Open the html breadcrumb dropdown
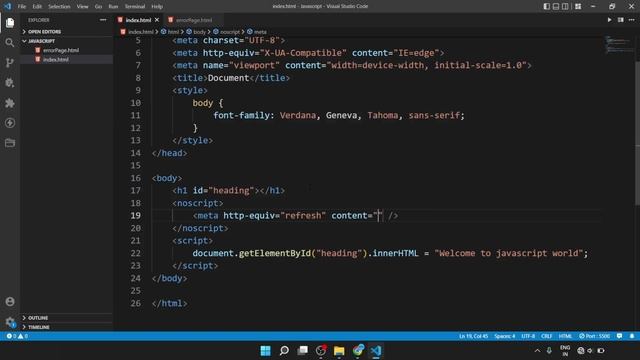The width and height of the screenshot is (640, 360). point(170,31)
